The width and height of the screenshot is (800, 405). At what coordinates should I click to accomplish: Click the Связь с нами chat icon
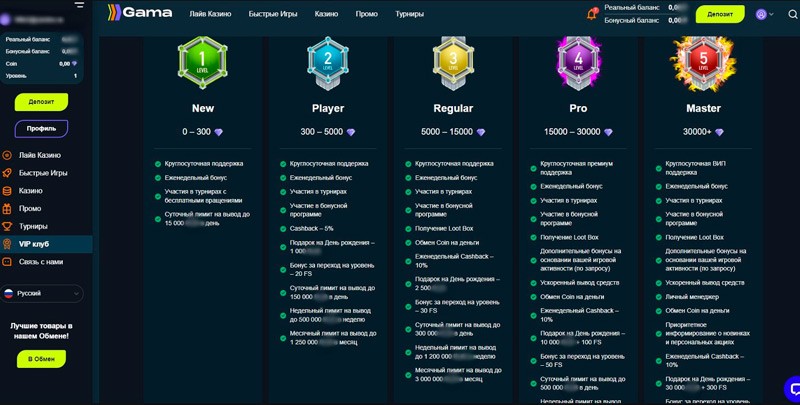[x=8, y=262]
